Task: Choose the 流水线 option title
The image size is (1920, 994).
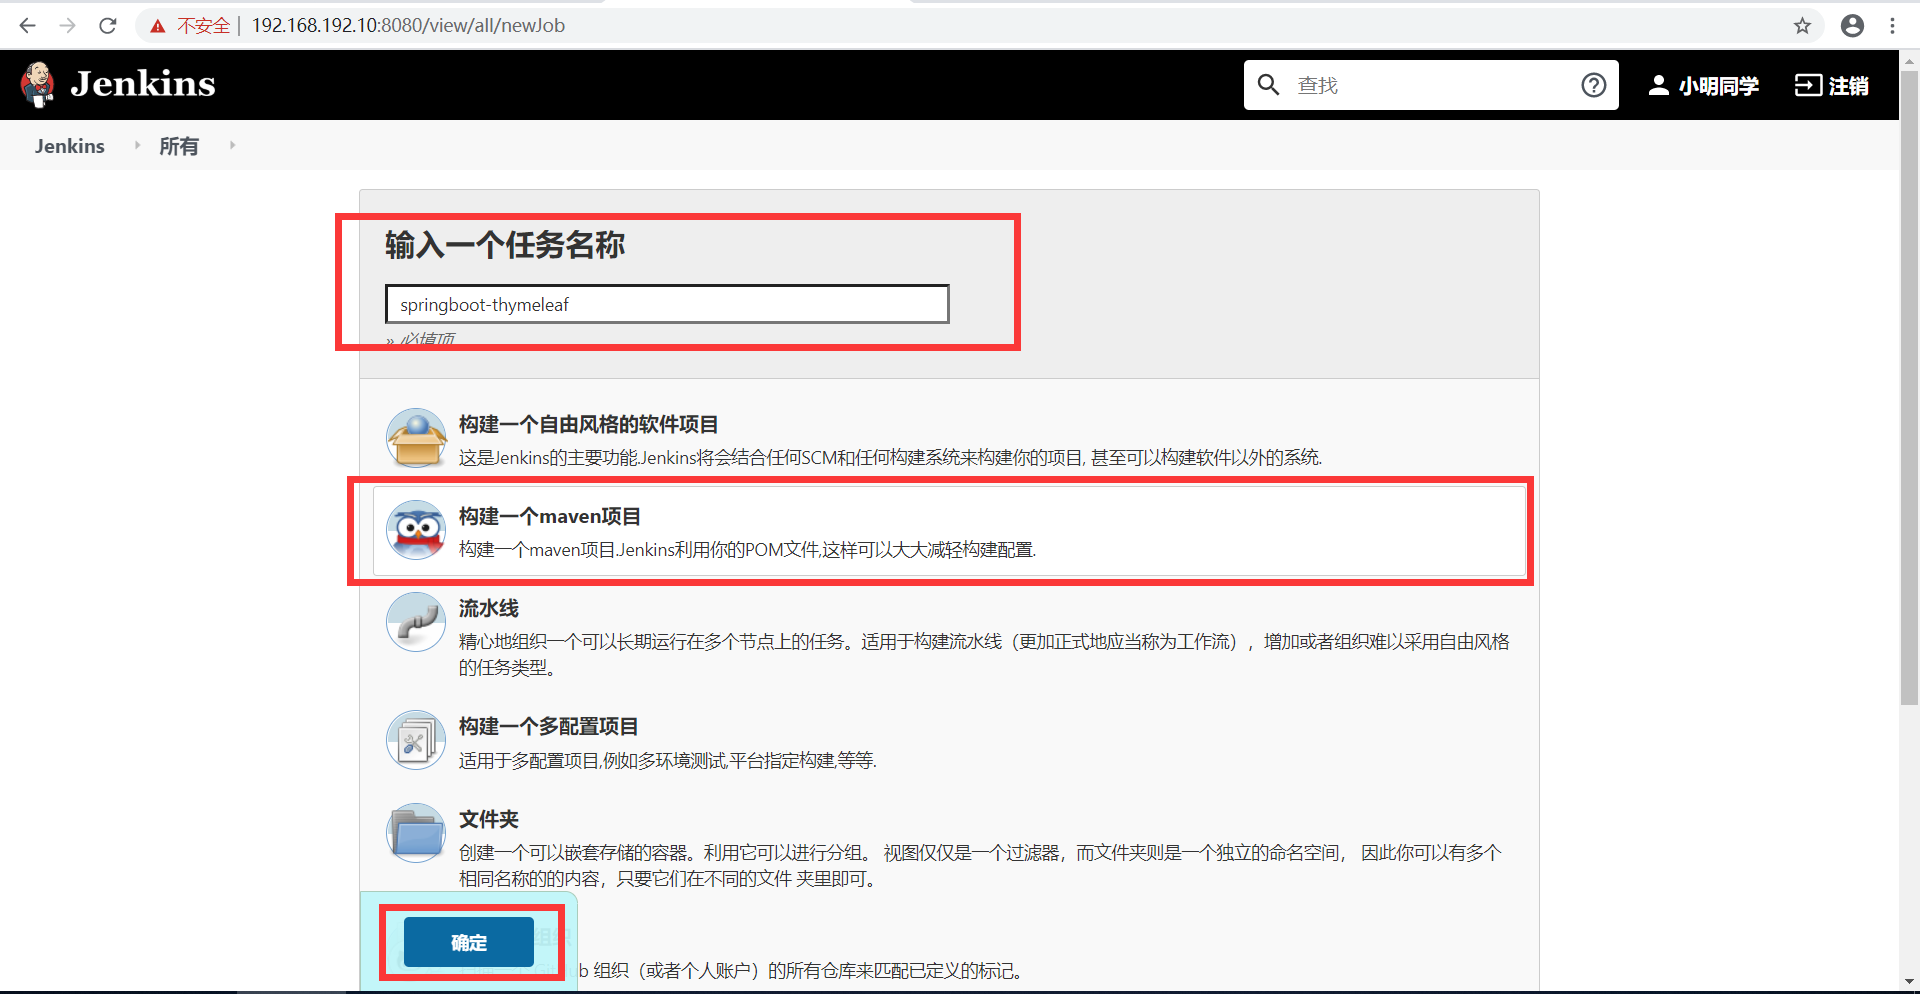Action: pyautogui.click(x=488, y=608)
